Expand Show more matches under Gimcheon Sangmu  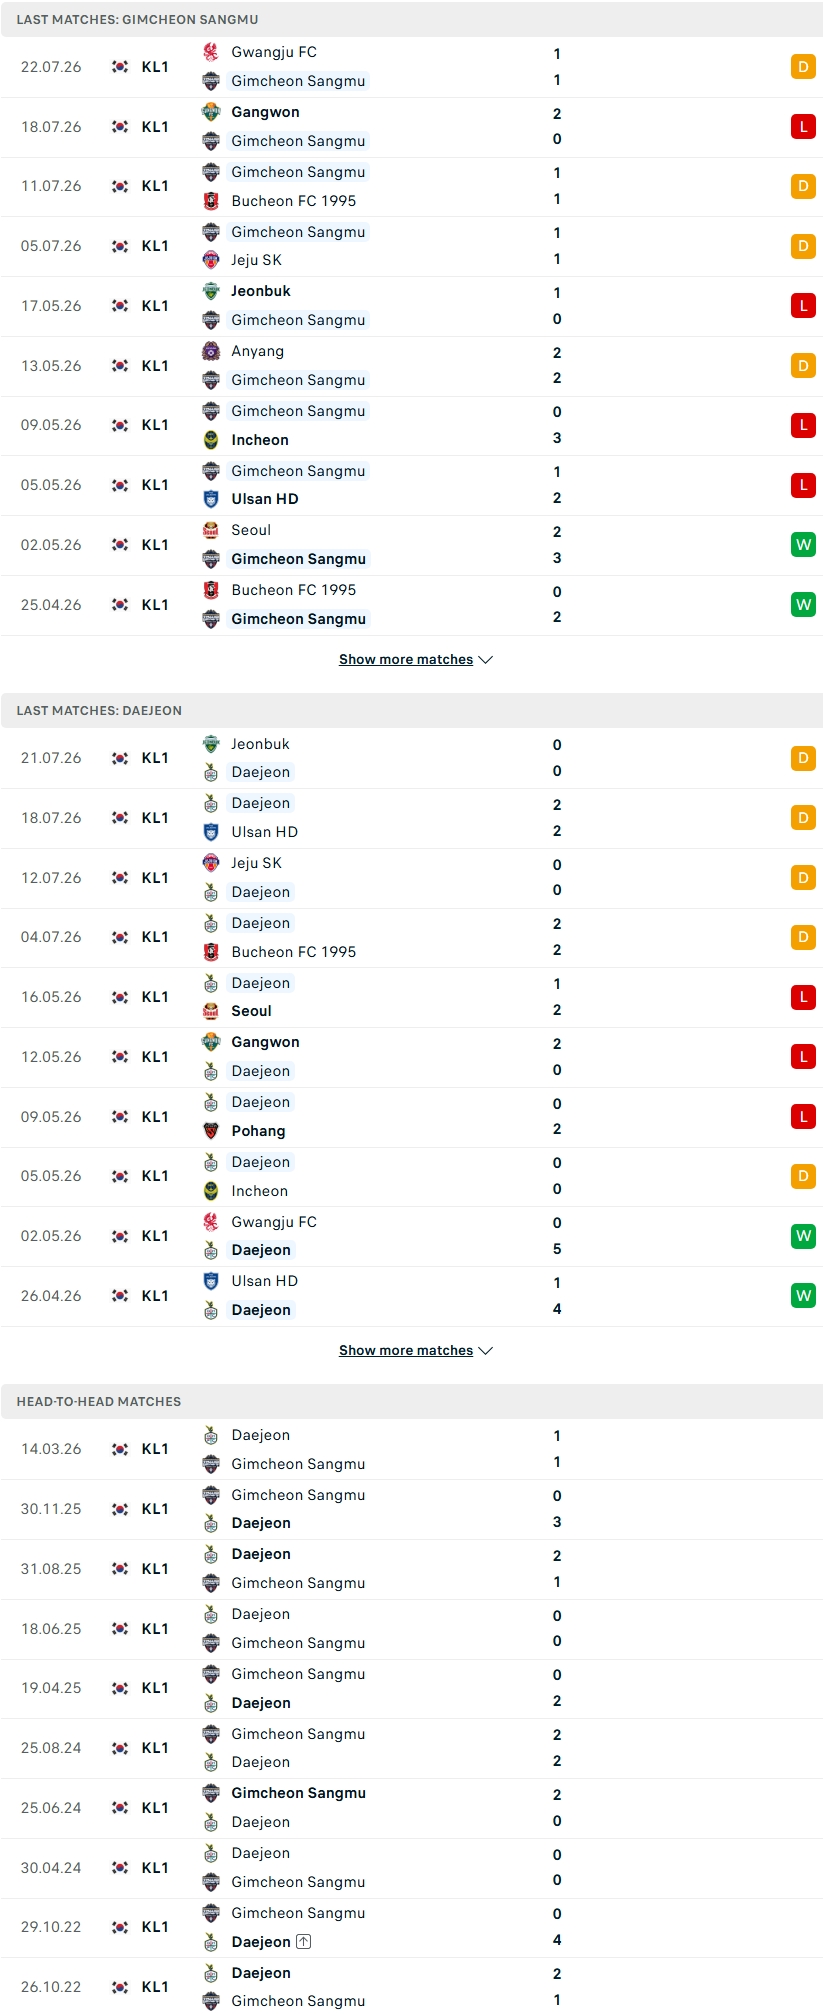[406, 659]
